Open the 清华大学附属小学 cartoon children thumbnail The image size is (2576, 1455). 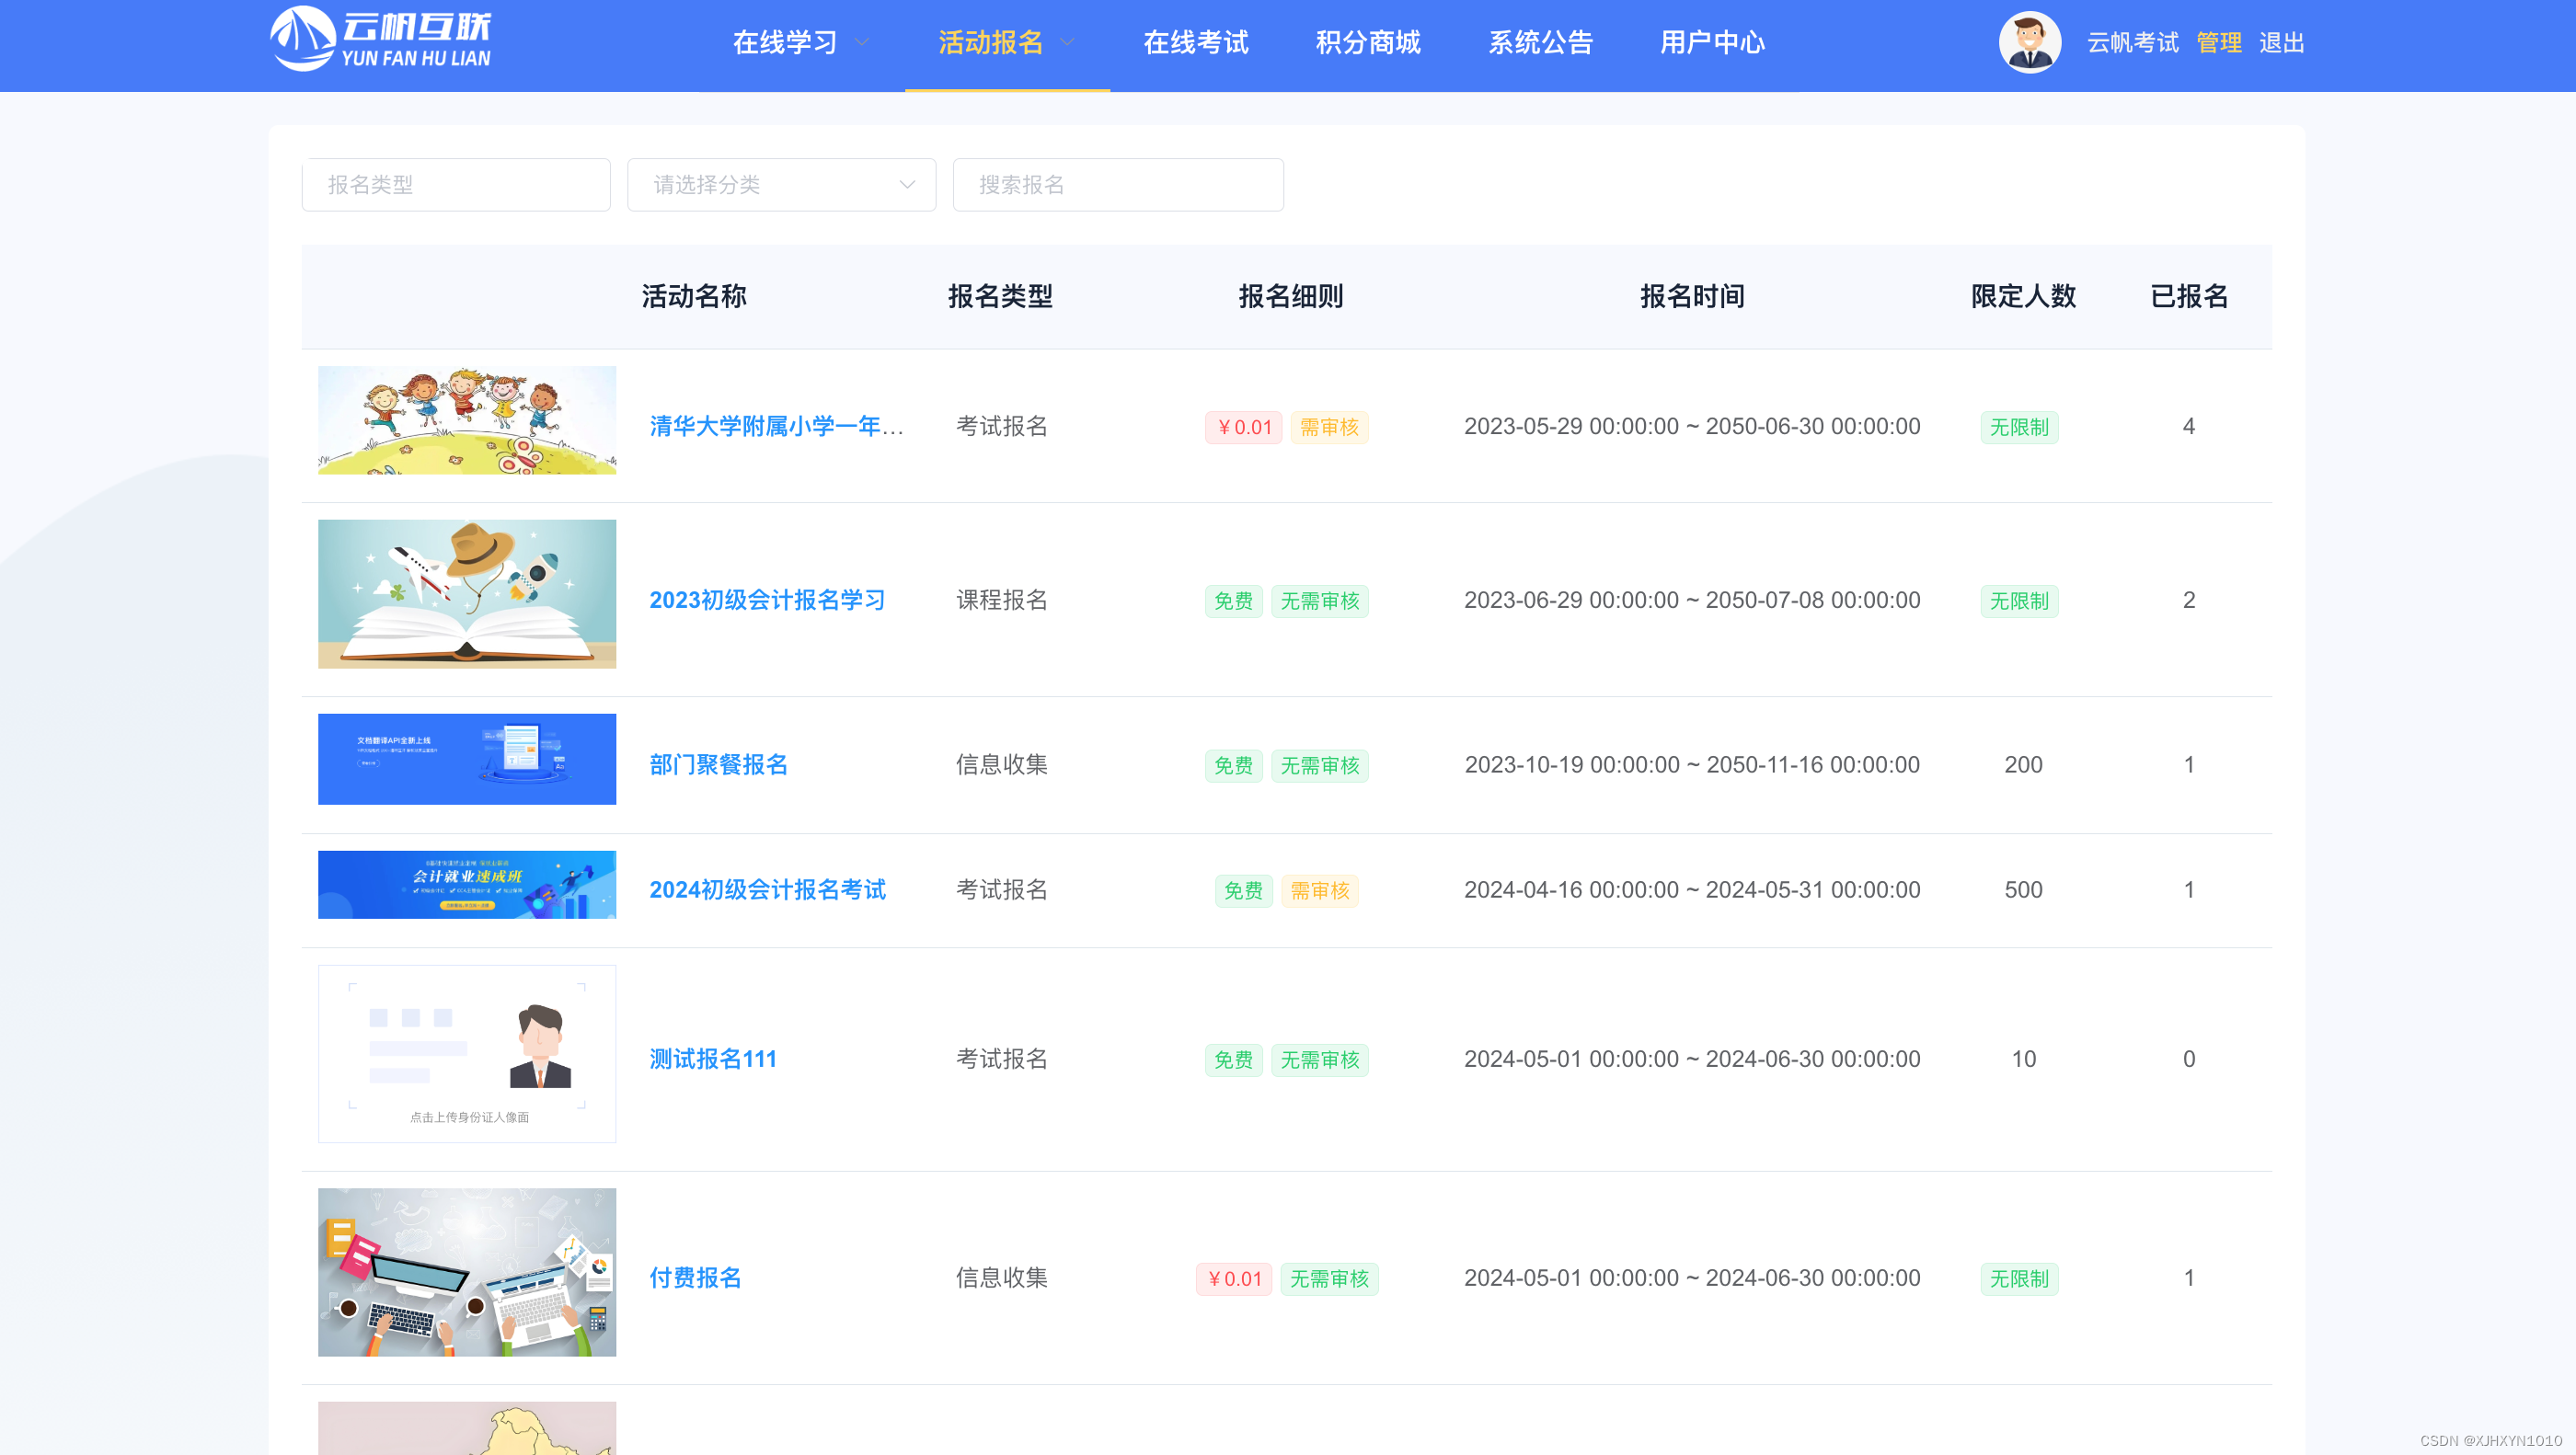(467, 420)
